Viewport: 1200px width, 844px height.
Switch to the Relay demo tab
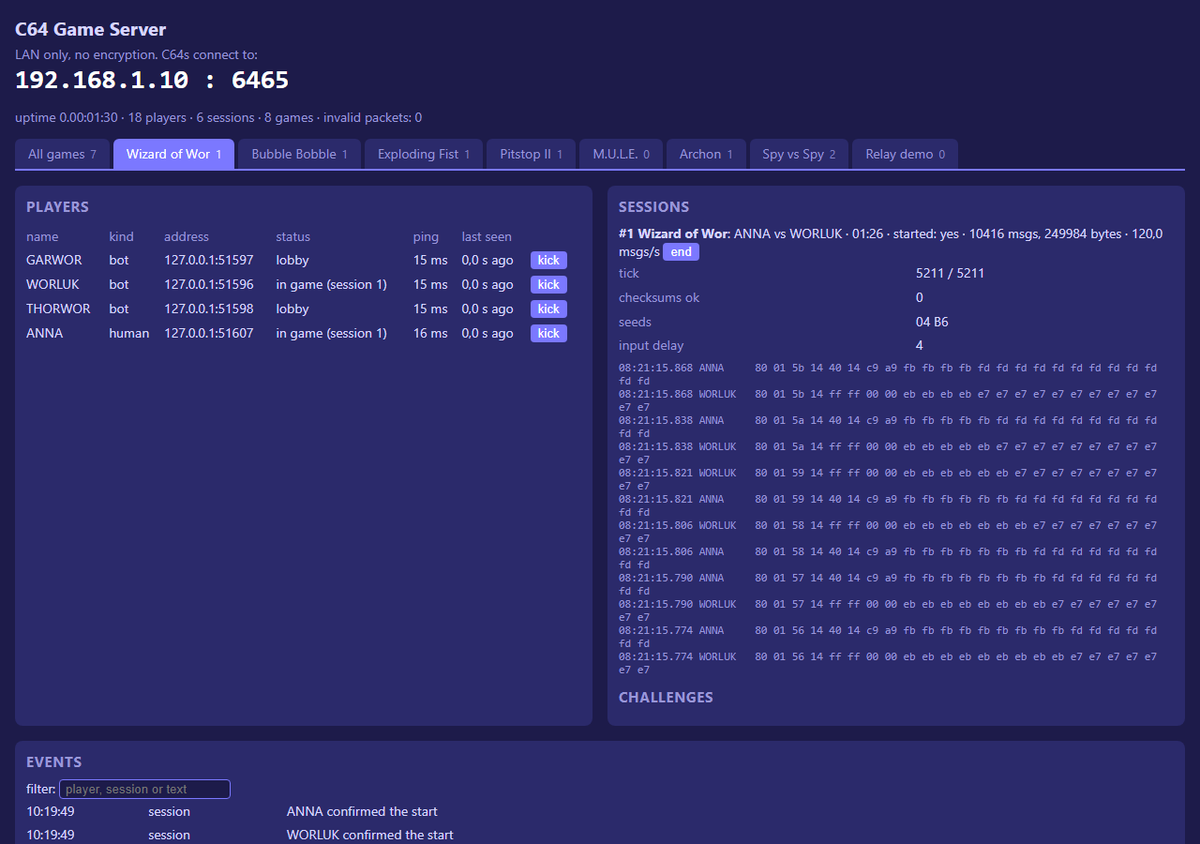[905, 154]
